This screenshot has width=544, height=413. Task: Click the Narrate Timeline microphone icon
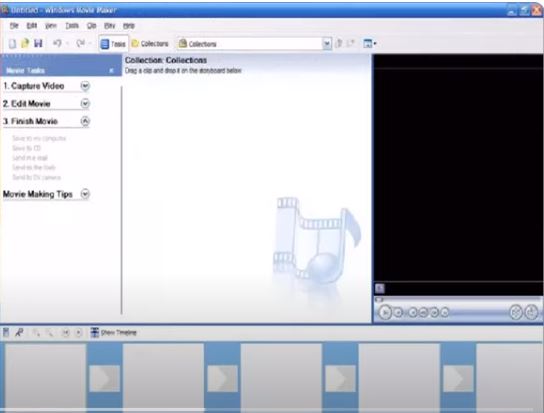click(x=19, y=332)
